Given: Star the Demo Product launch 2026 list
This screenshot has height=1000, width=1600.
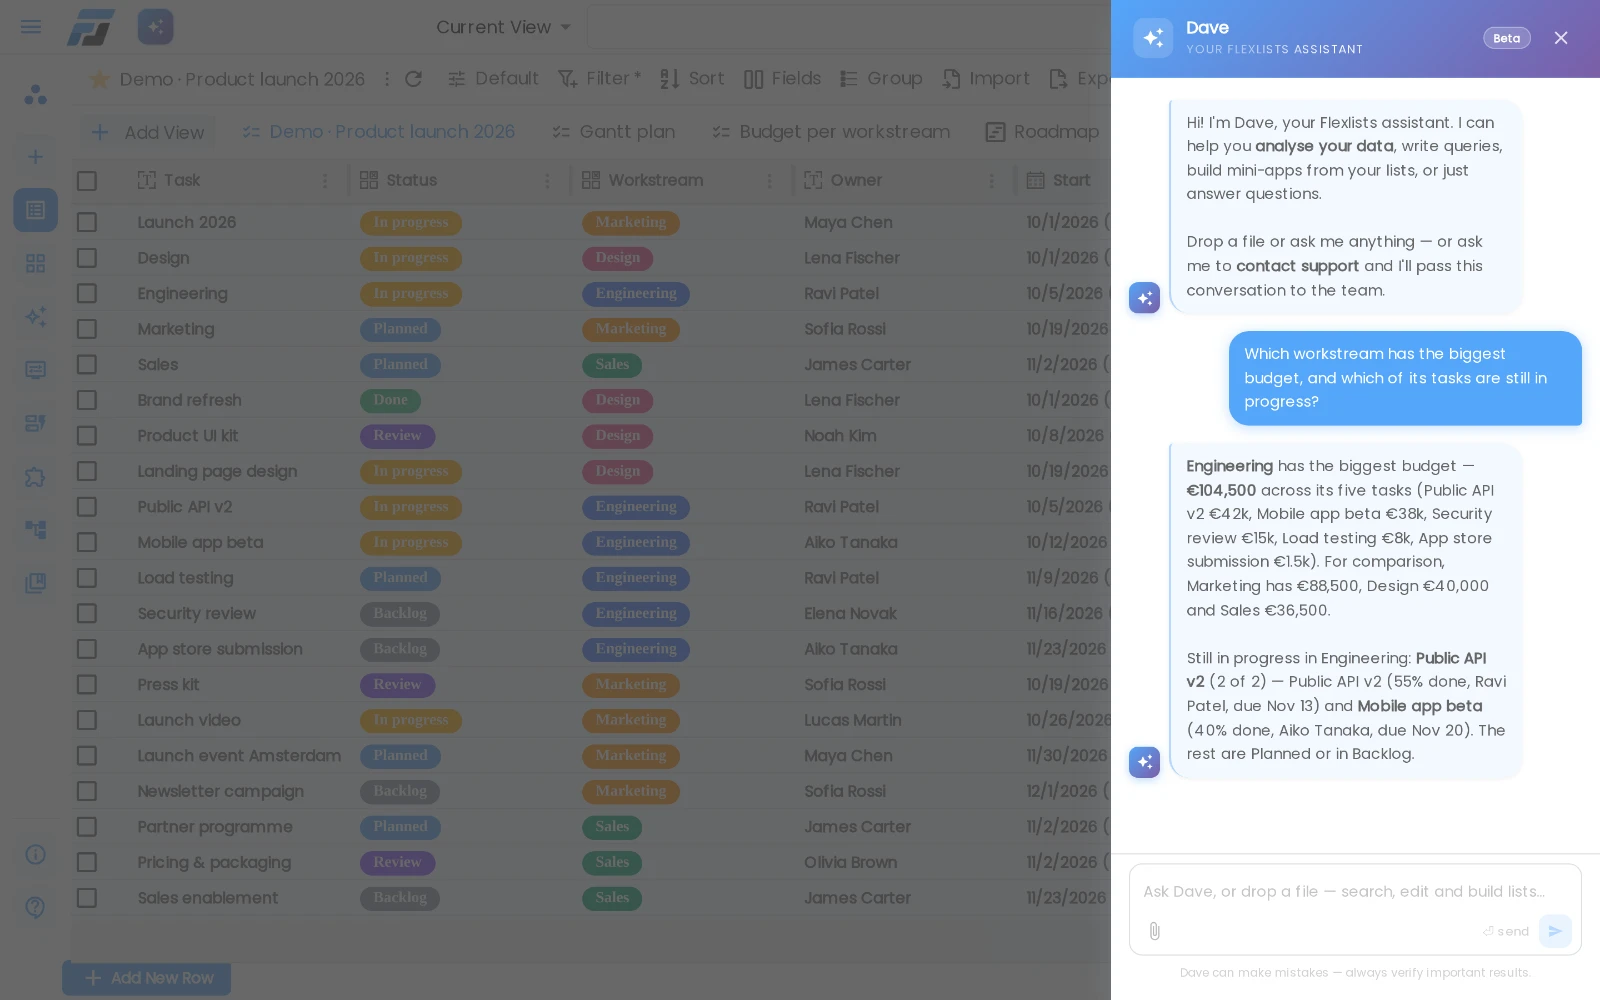Looking at the screenshot, I should 99,79.
